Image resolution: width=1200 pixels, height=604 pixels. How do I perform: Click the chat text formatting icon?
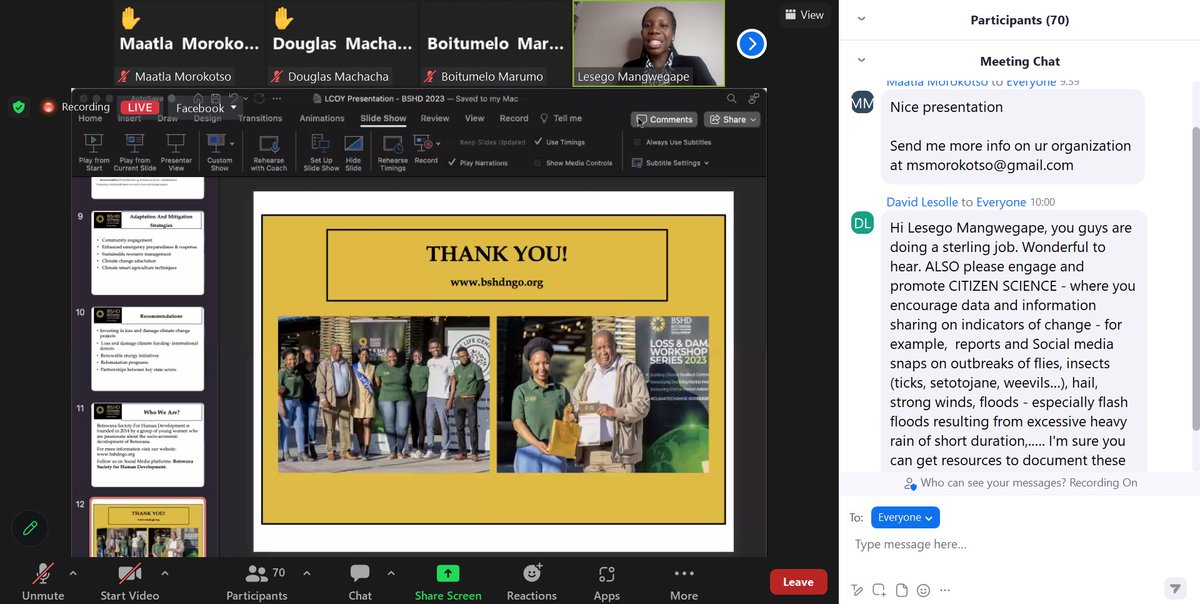(856, 590)
